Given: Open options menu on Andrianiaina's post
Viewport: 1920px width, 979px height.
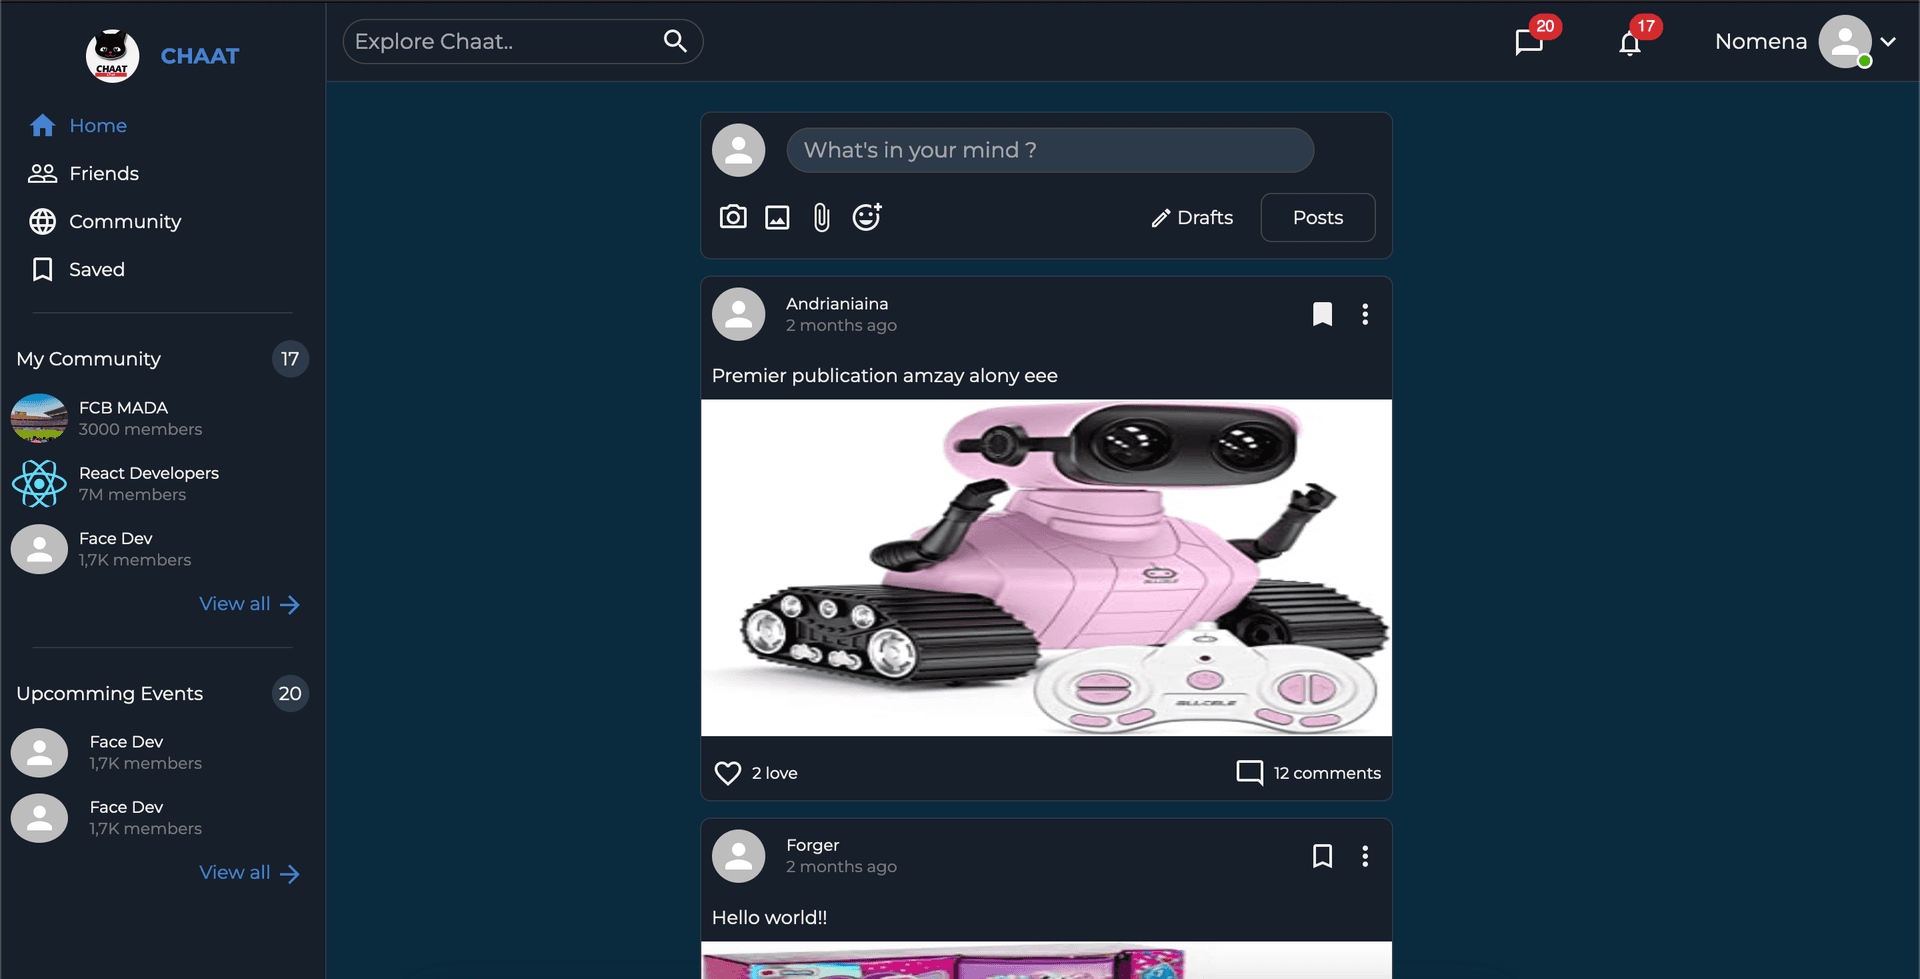Looking at the screenshot, I should pos(1365,314).
